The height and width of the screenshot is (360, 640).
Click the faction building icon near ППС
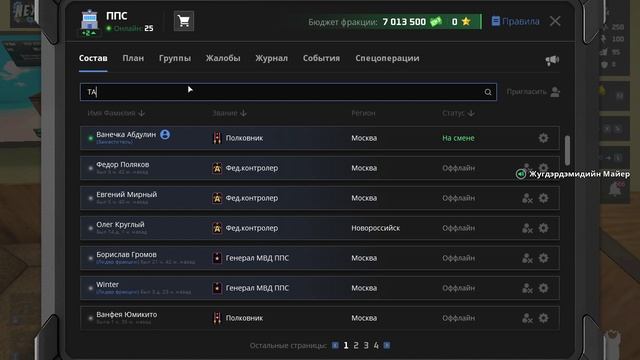(89, 20)
